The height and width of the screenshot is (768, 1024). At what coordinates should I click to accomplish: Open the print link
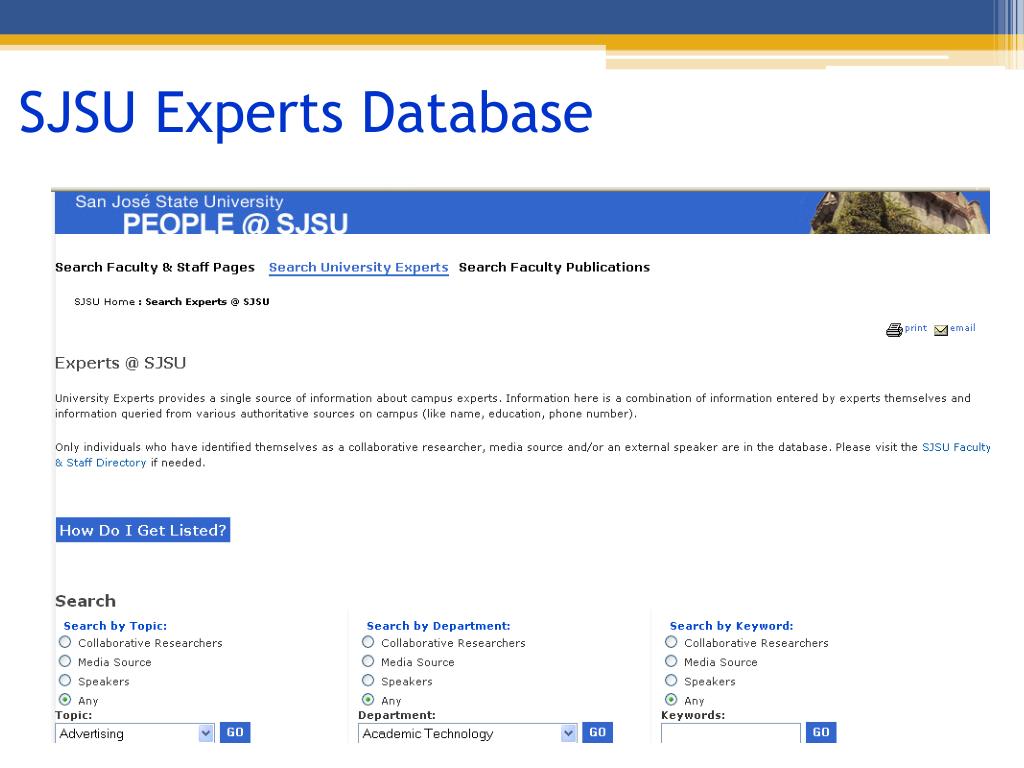click(916, 328)
